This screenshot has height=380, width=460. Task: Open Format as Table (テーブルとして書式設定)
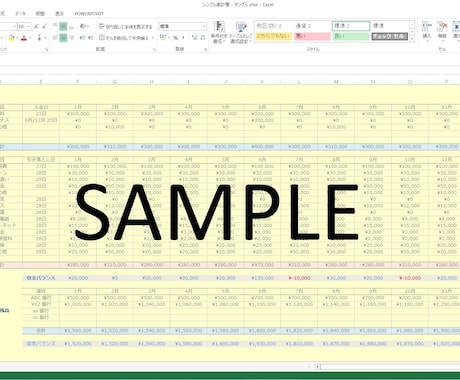point(241,33)
